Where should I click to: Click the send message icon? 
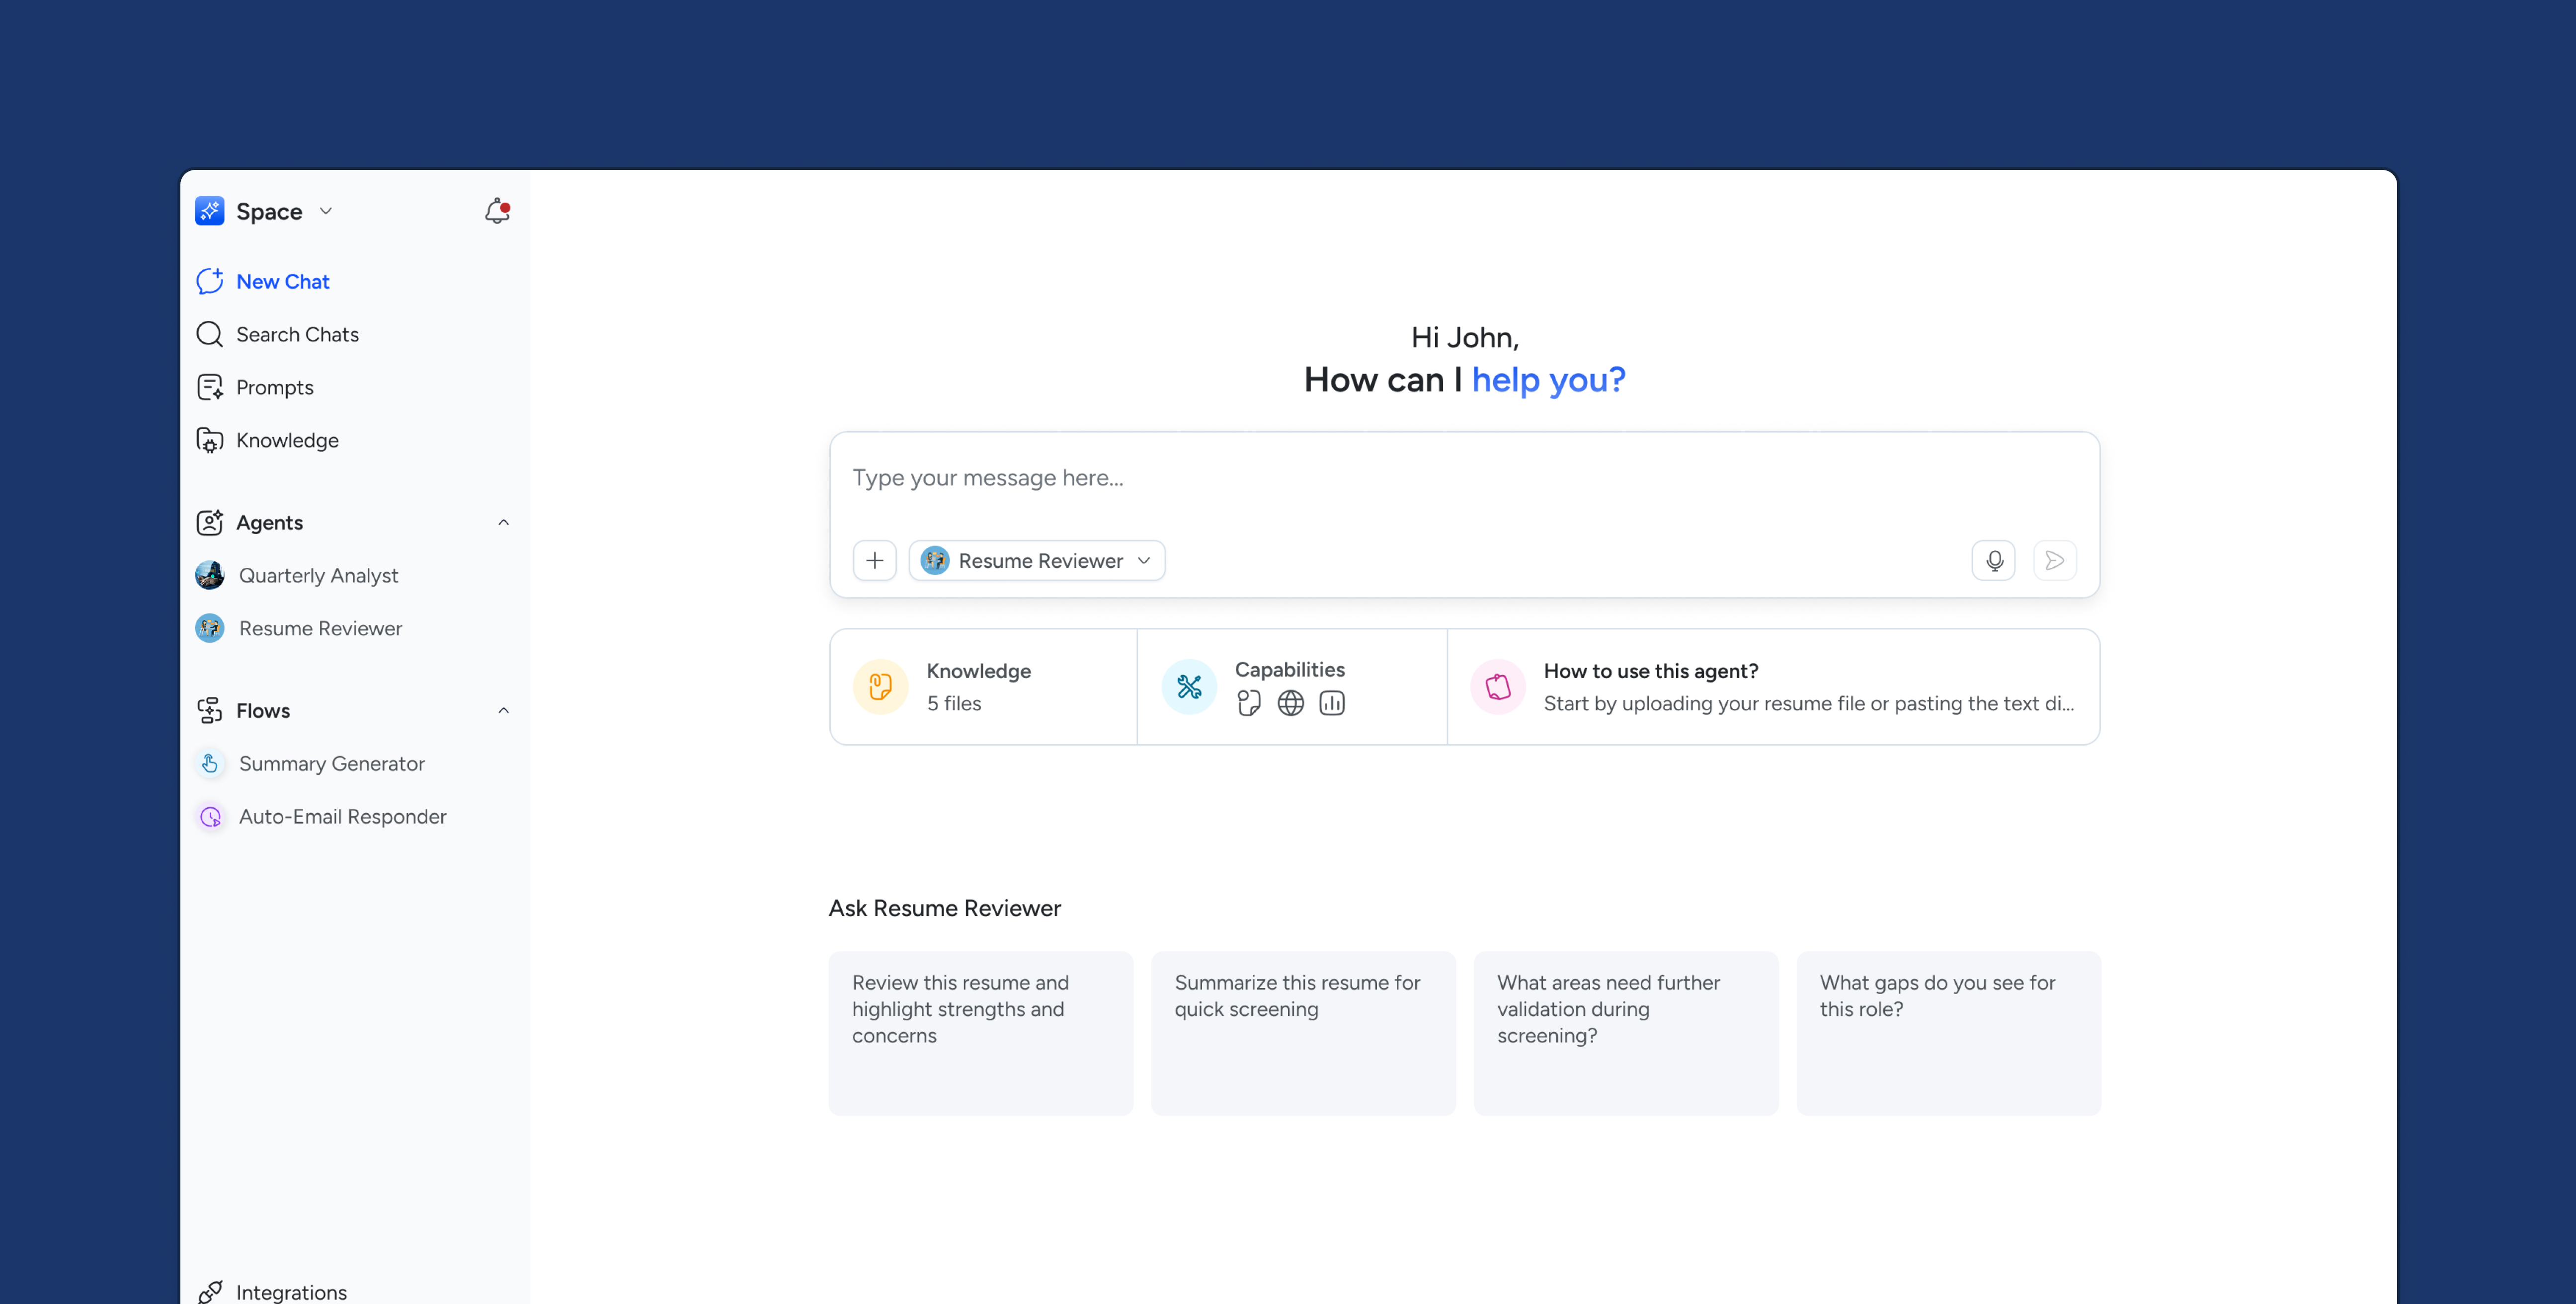2055,560
